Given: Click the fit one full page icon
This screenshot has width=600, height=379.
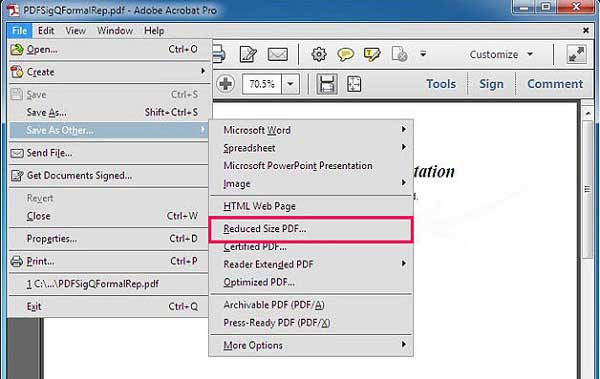Looking at the screenshot, I should click(354, 84).
